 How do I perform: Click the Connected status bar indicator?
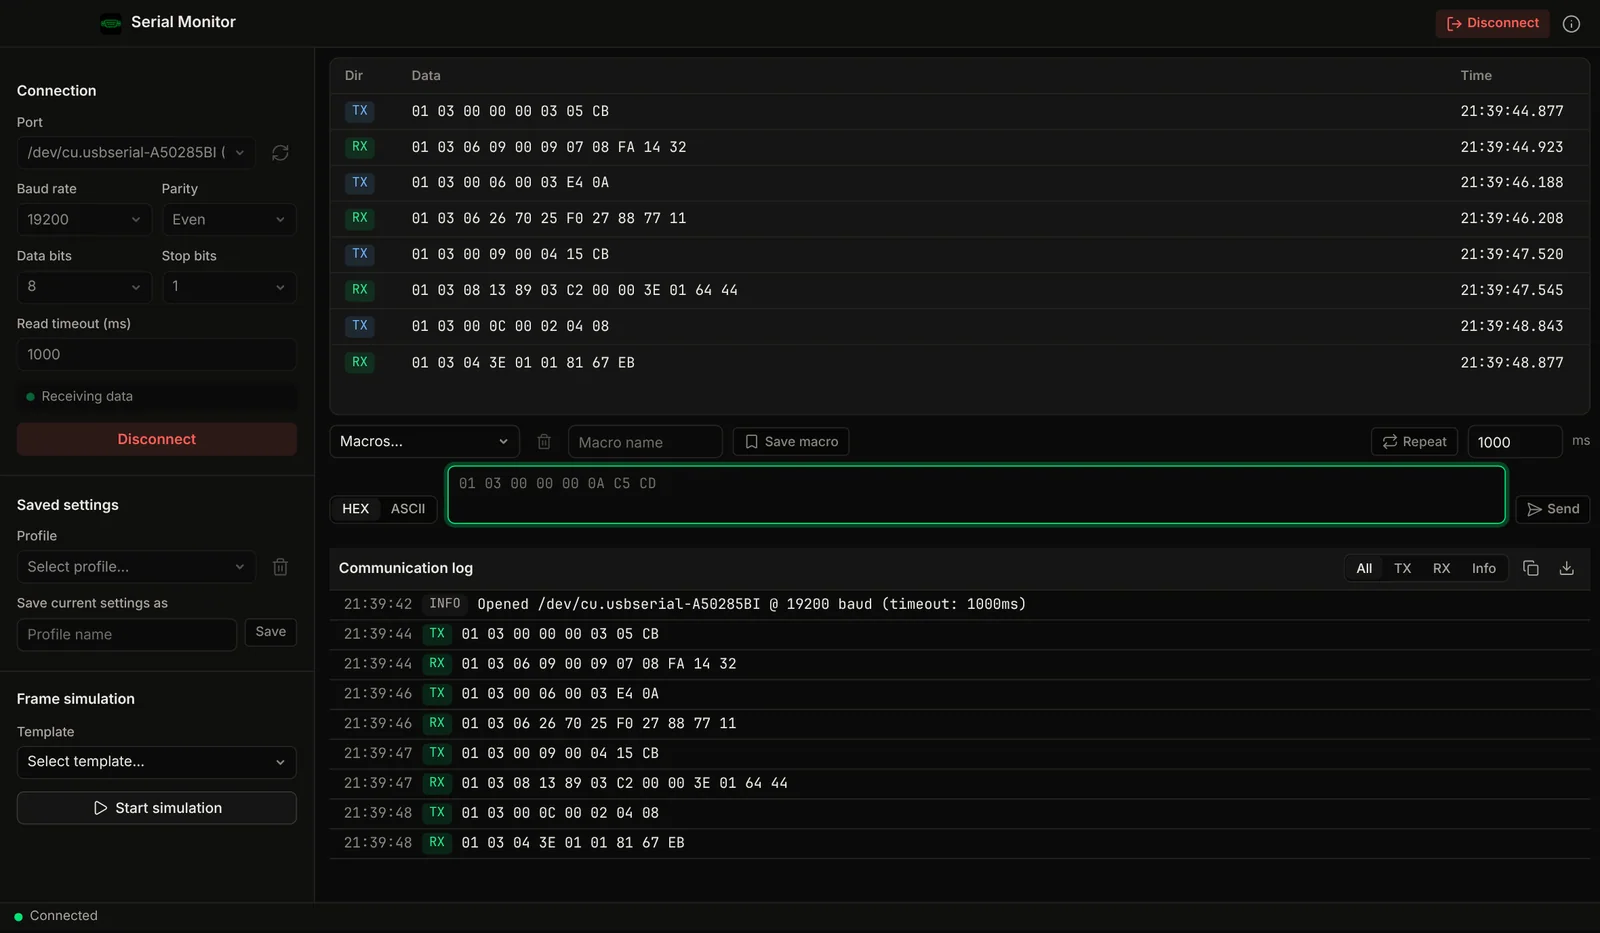coord(55,916)
